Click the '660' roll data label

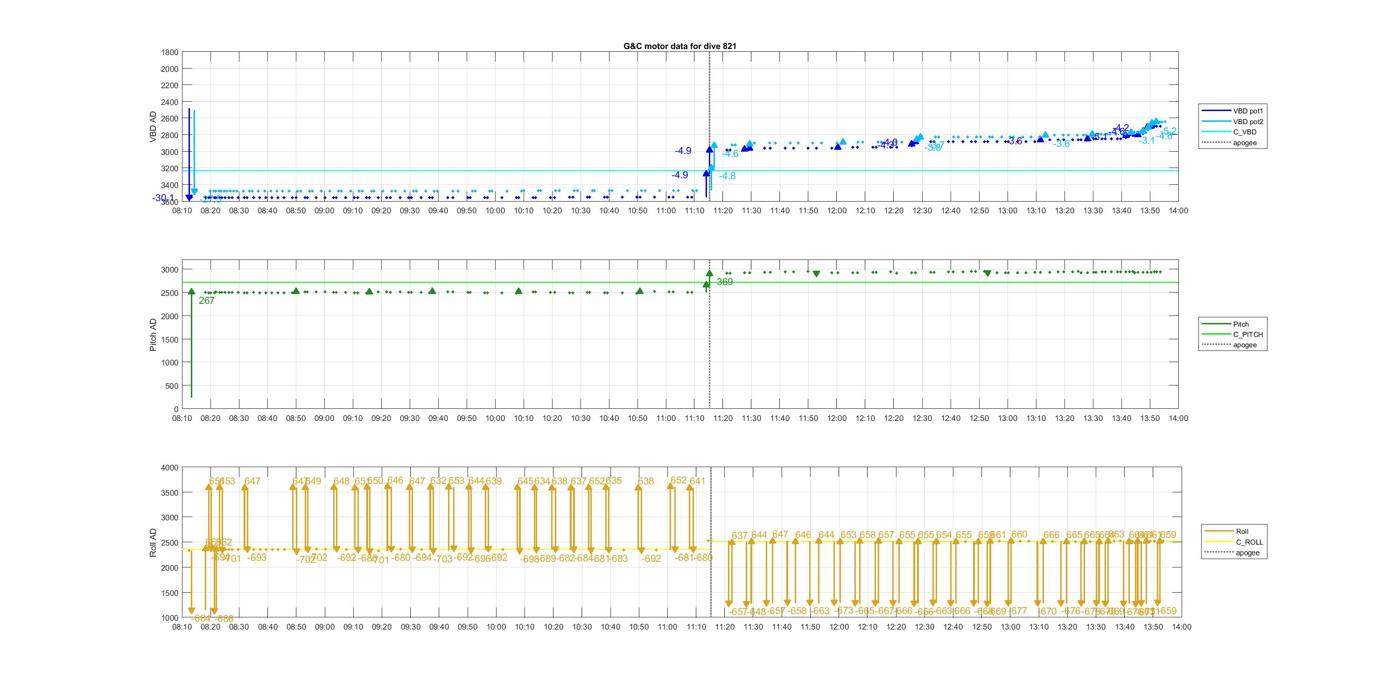tap(1019, 535)
